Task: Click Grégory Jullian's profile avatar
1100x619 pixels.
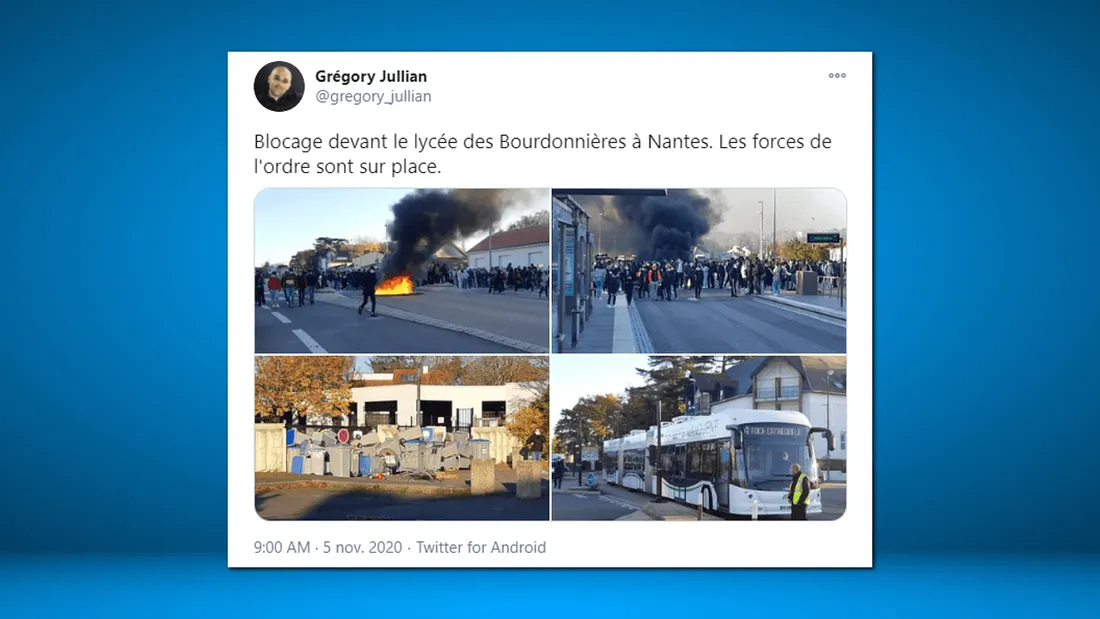Action: click(x=279, y=86)
